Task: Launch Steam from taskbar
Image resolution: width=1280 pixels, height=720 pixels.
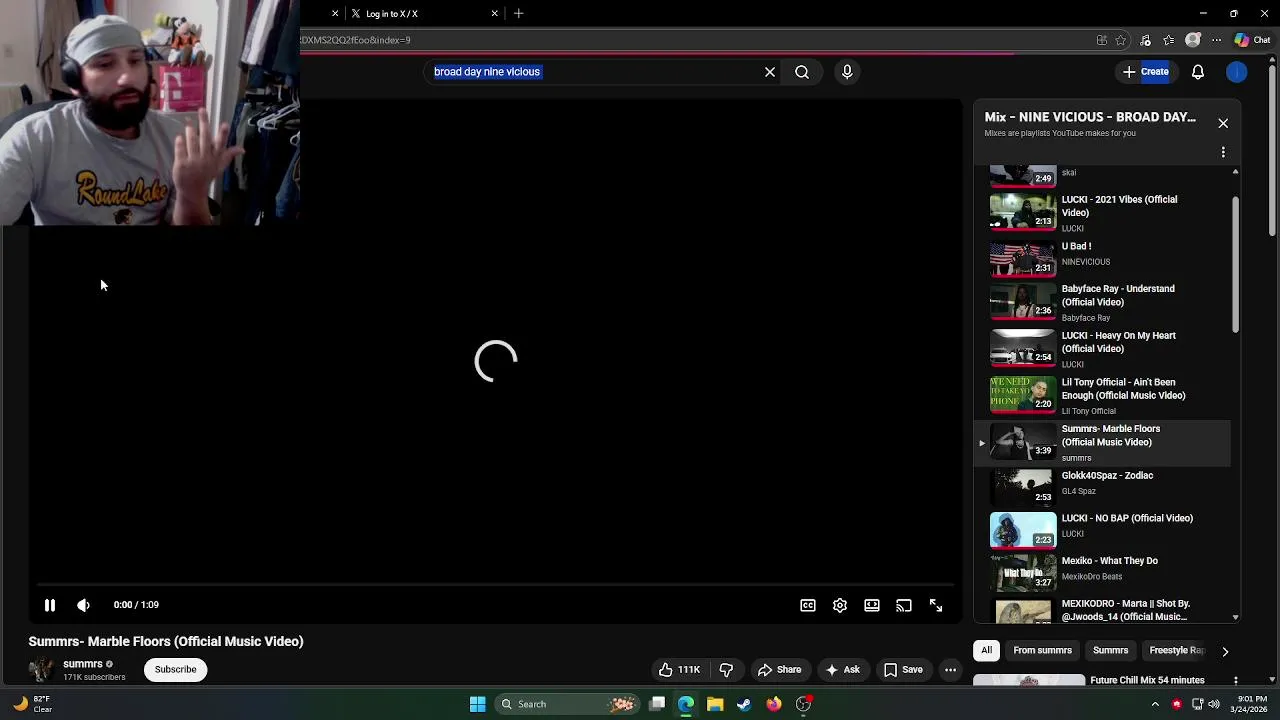Action: click(x=744, y=704)
